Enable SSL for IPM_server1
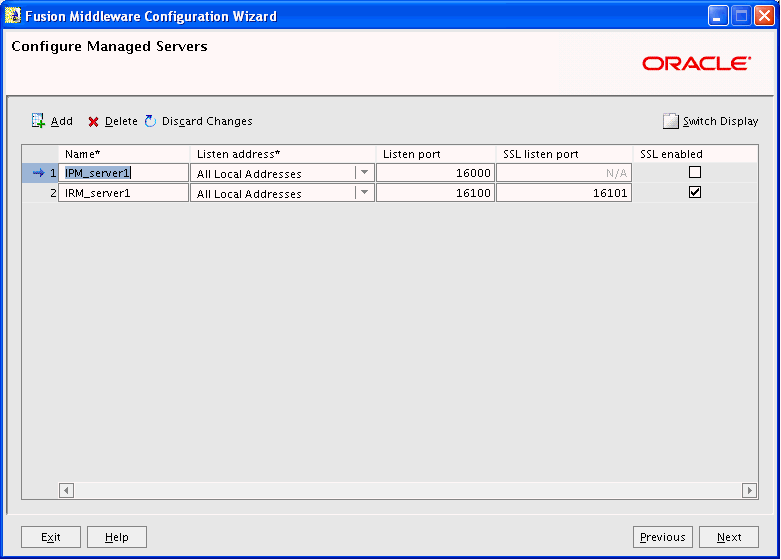Image resolution: width=781 pixels, height=560 pixels. [x=695, y=172]
